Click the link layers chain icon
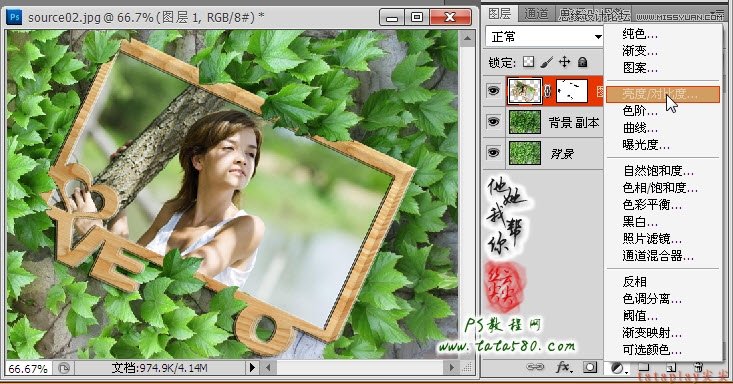The height and width of the screenshot is (384, 733). click(x=535, y=367)
